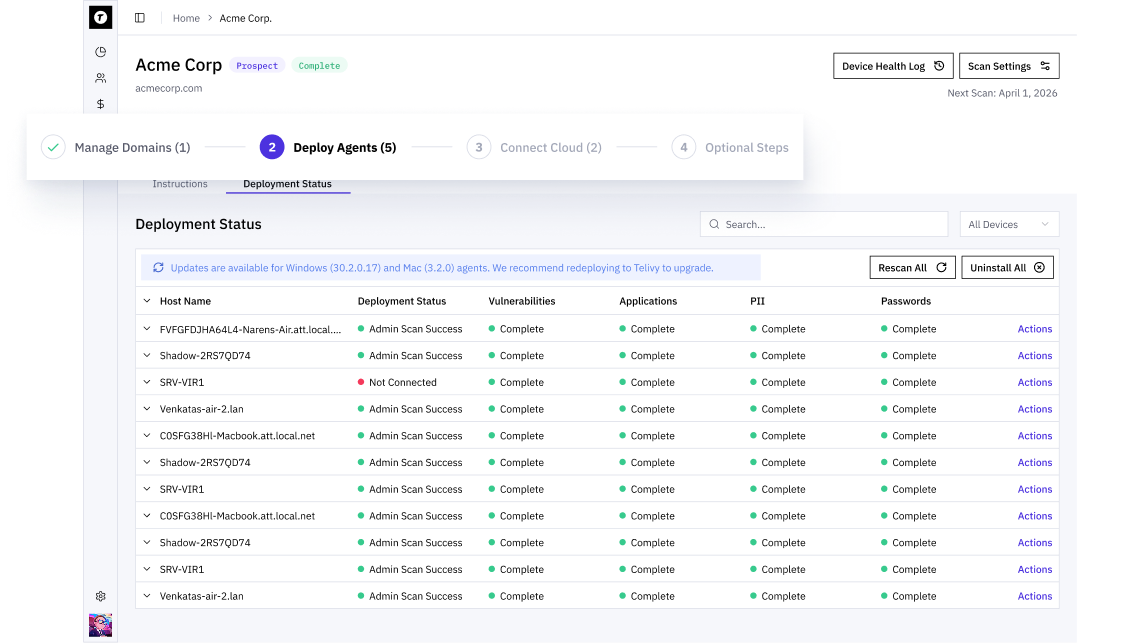This screenshot has height=643, width=1127.
Task: Click the Telivy logo icon in sidebar
Action: point(100,18)
